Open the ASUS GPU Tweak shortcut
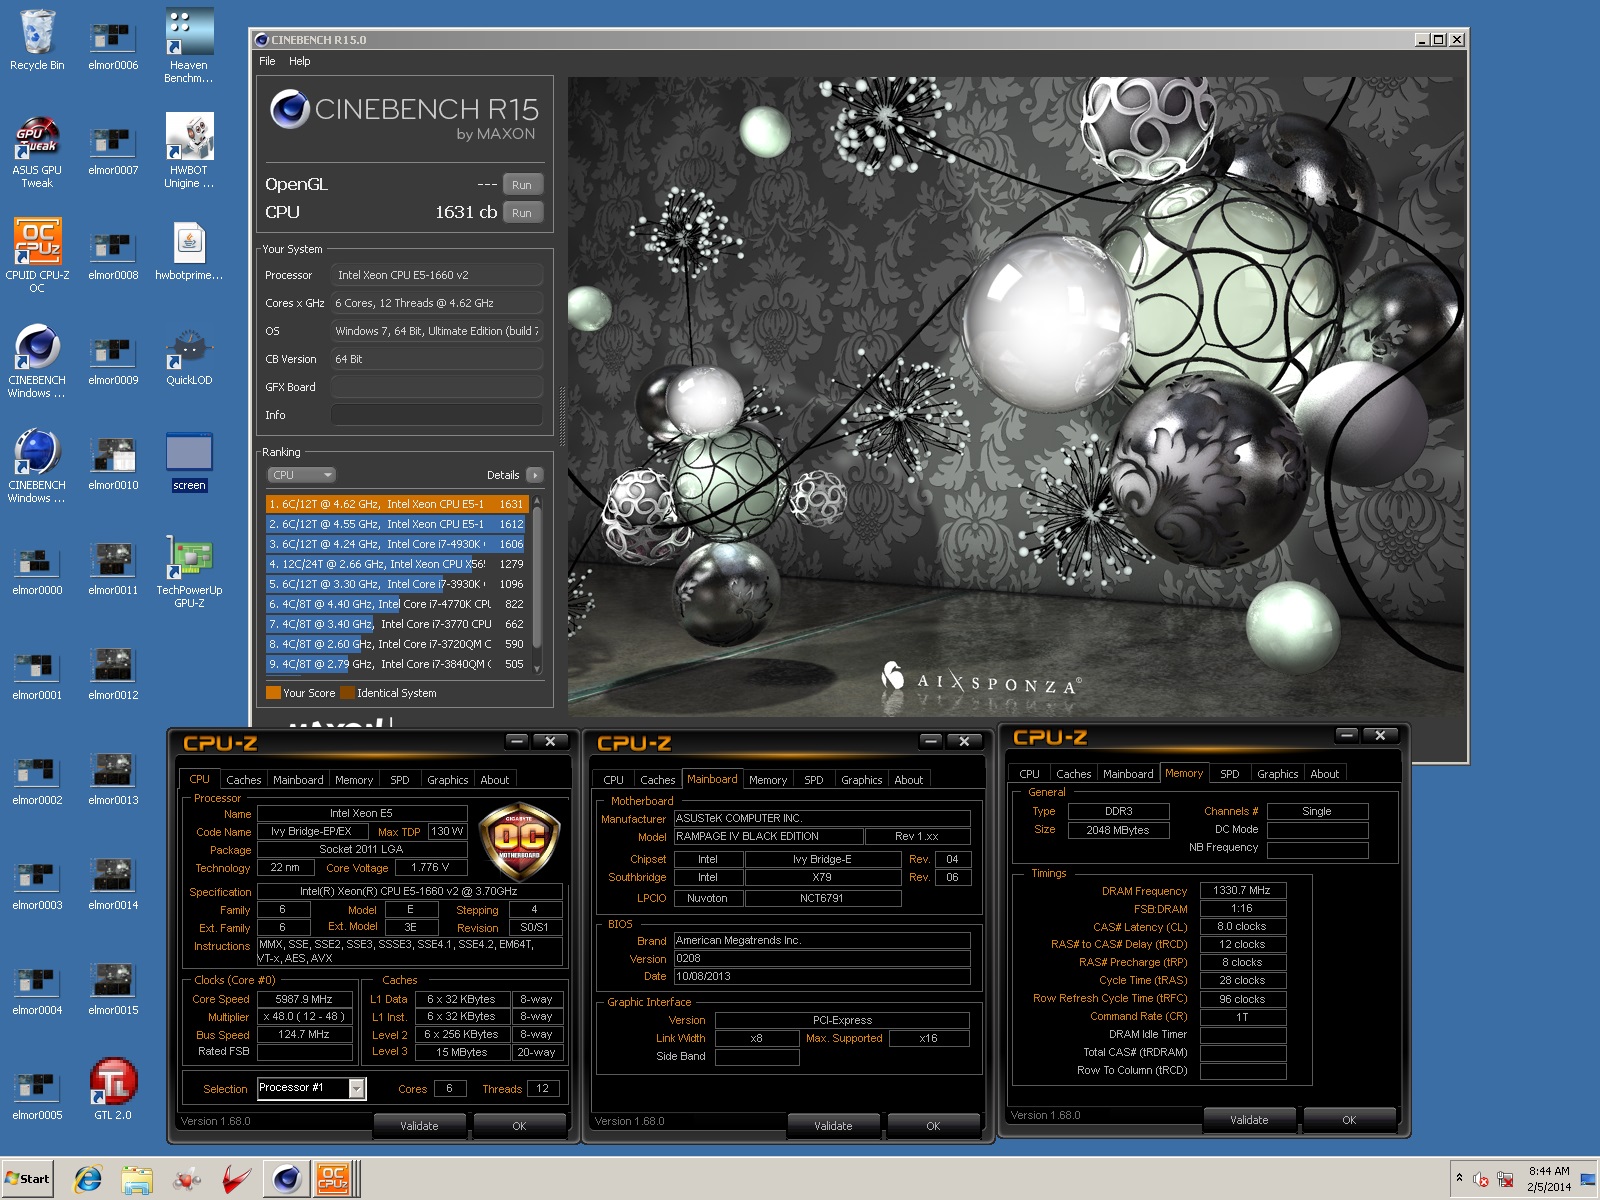 click(37, 150)
